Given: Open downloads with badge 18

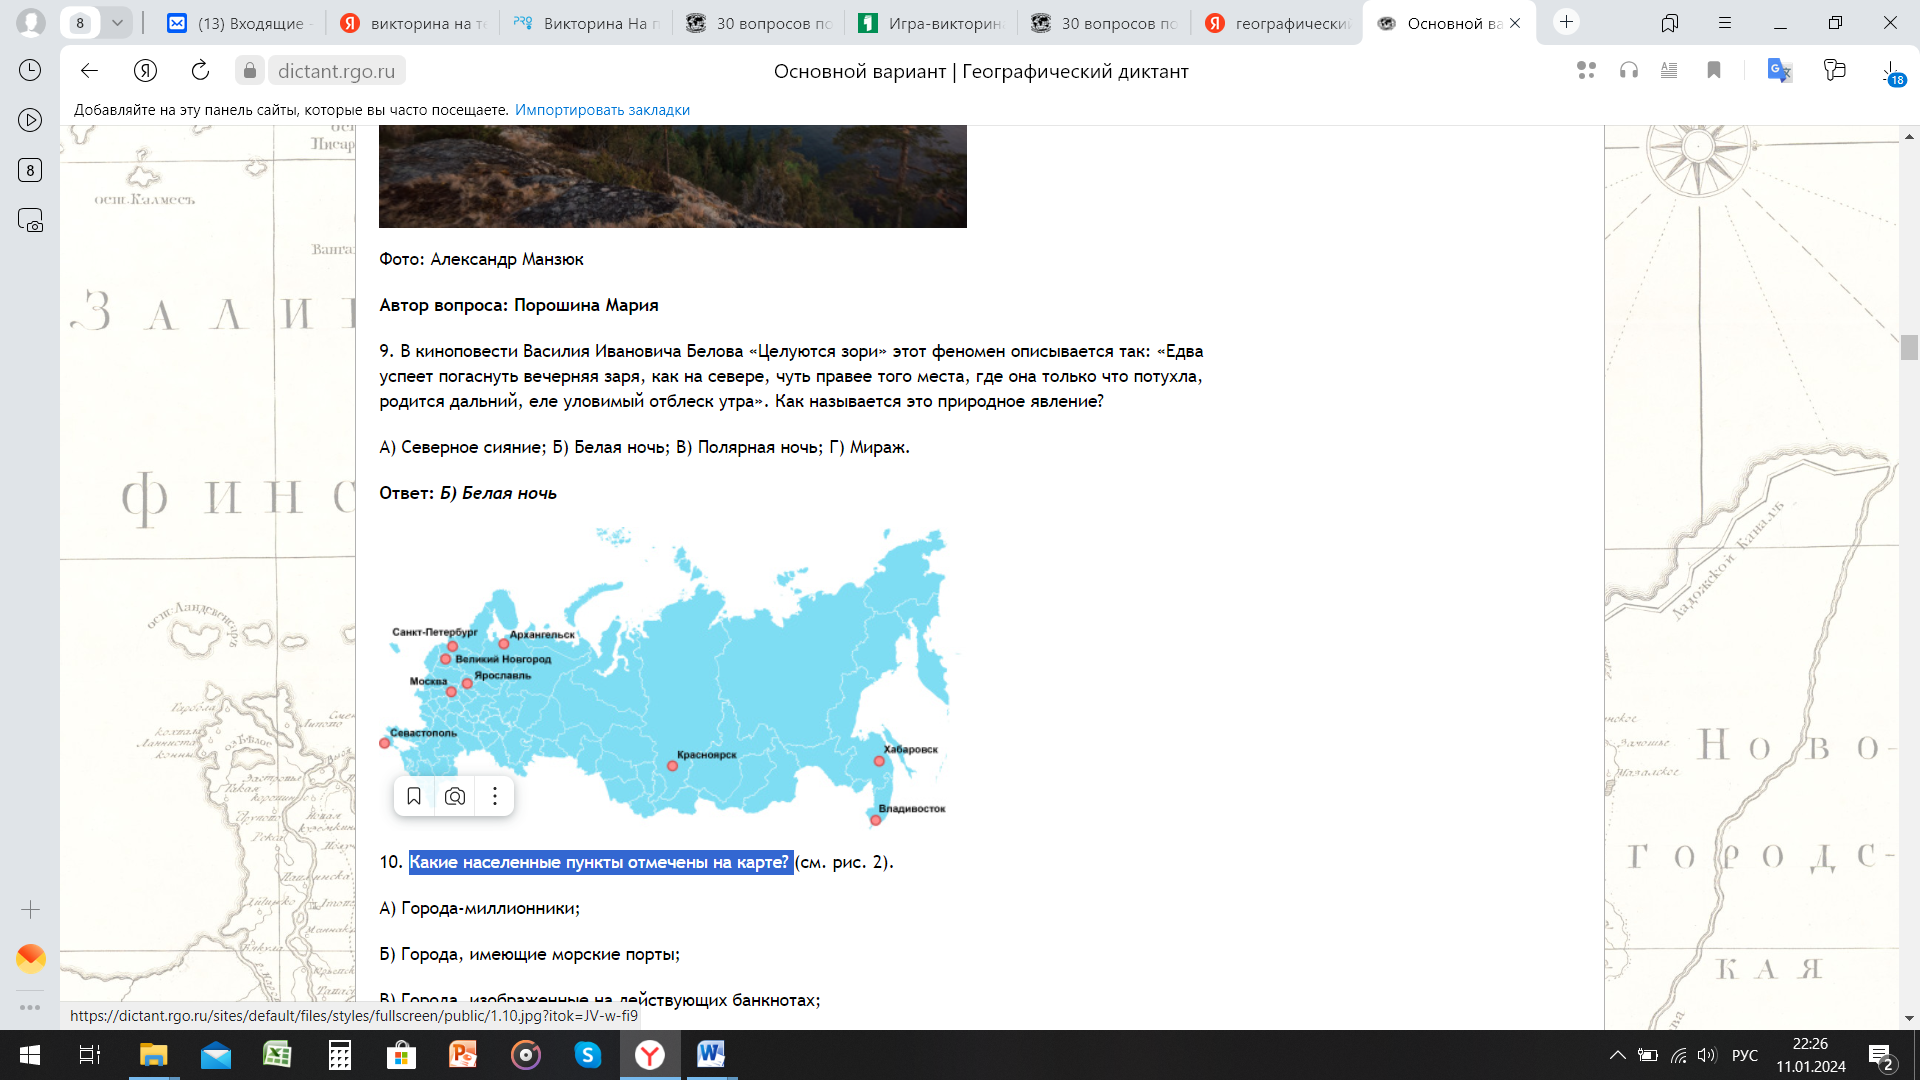Looking at the screenshot, I should pos(1892,72).
